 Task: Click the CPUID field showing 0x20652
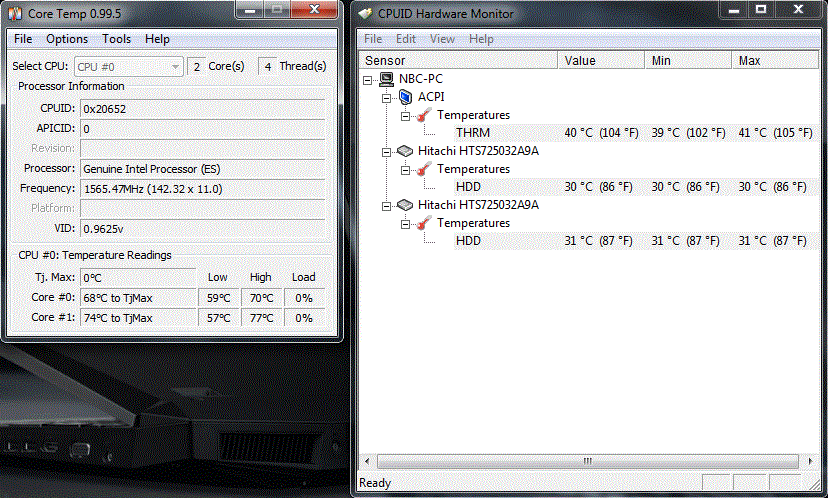pyautogui.click(x=203, y=109)
